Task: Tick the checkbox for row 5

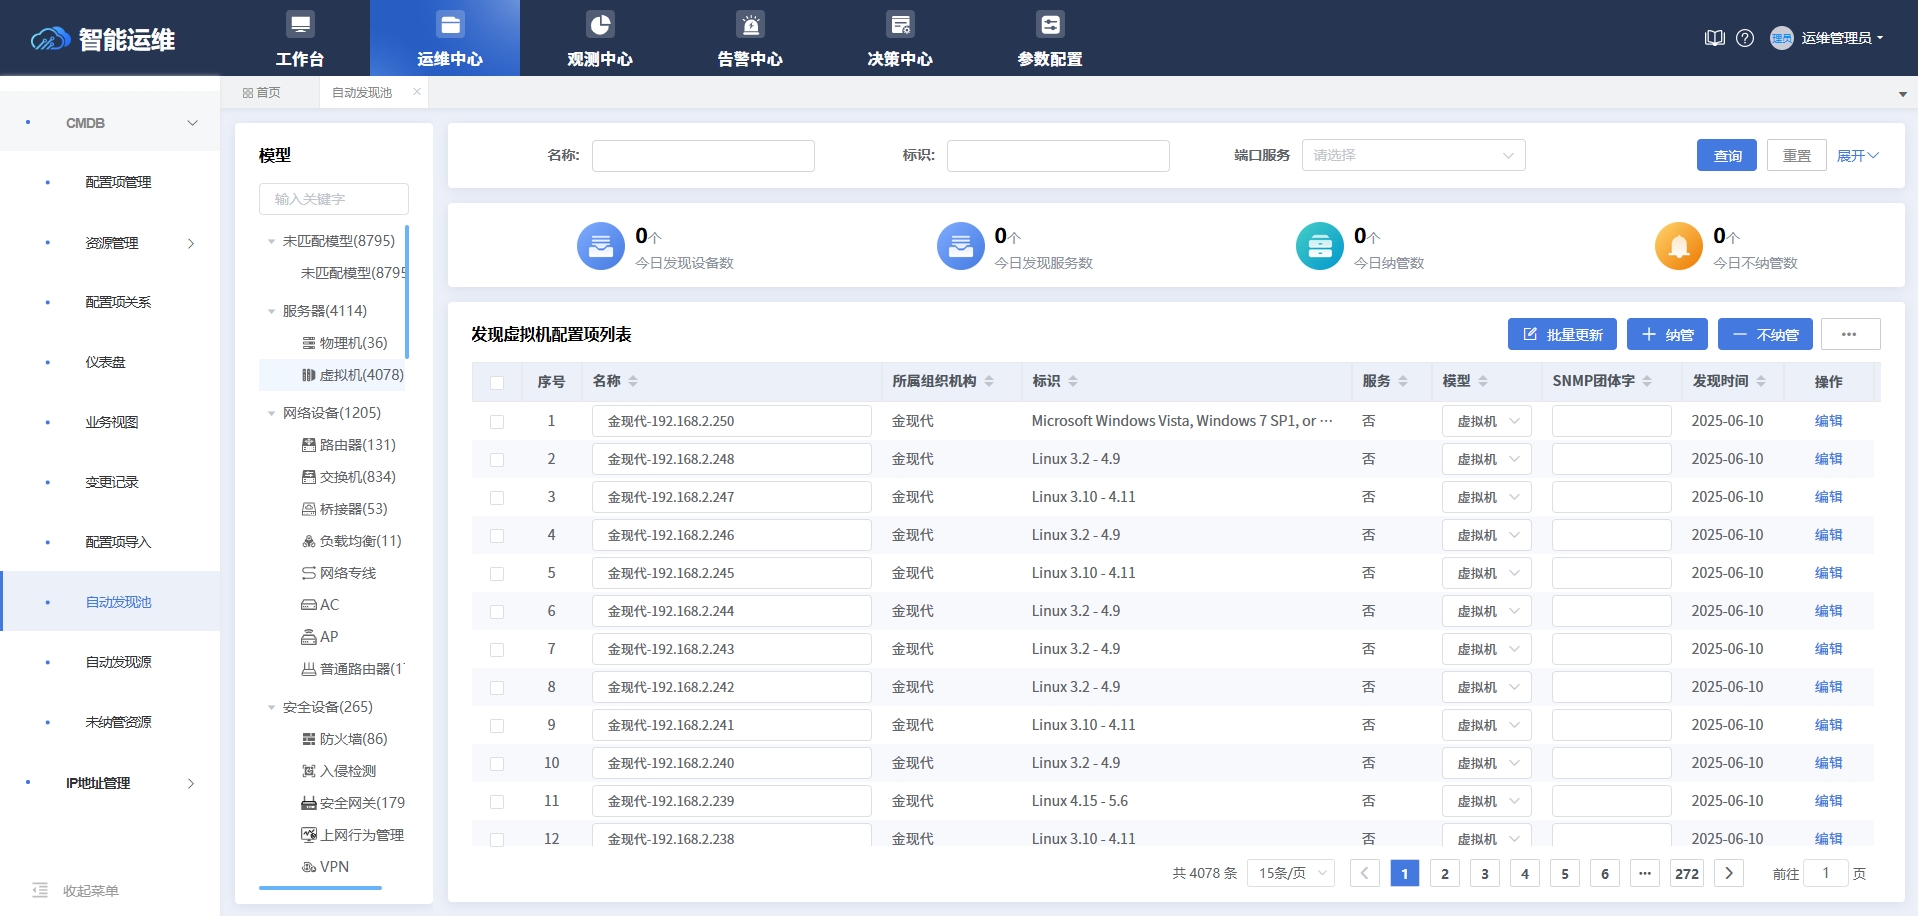Action: click(497, 574)
